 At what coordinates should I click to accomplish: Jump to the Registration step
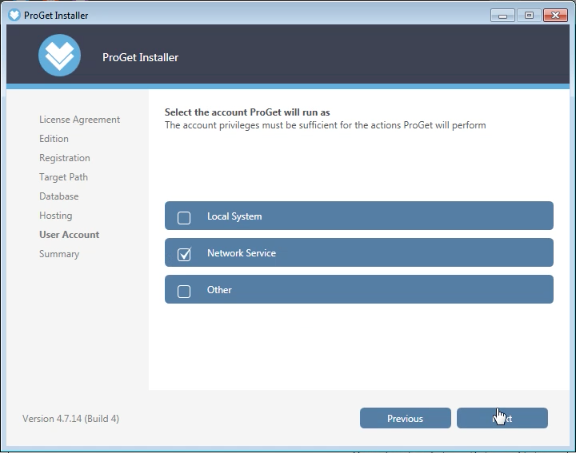pyautogui.click(x=65, y=158)
